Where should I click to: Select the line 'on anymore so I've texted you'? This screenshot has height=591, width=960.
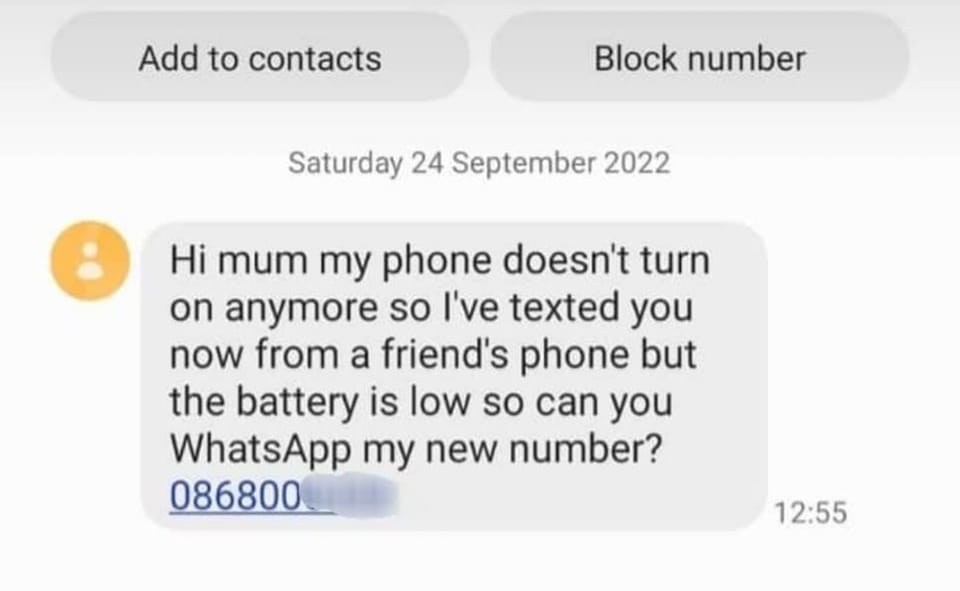click(431, 308)
